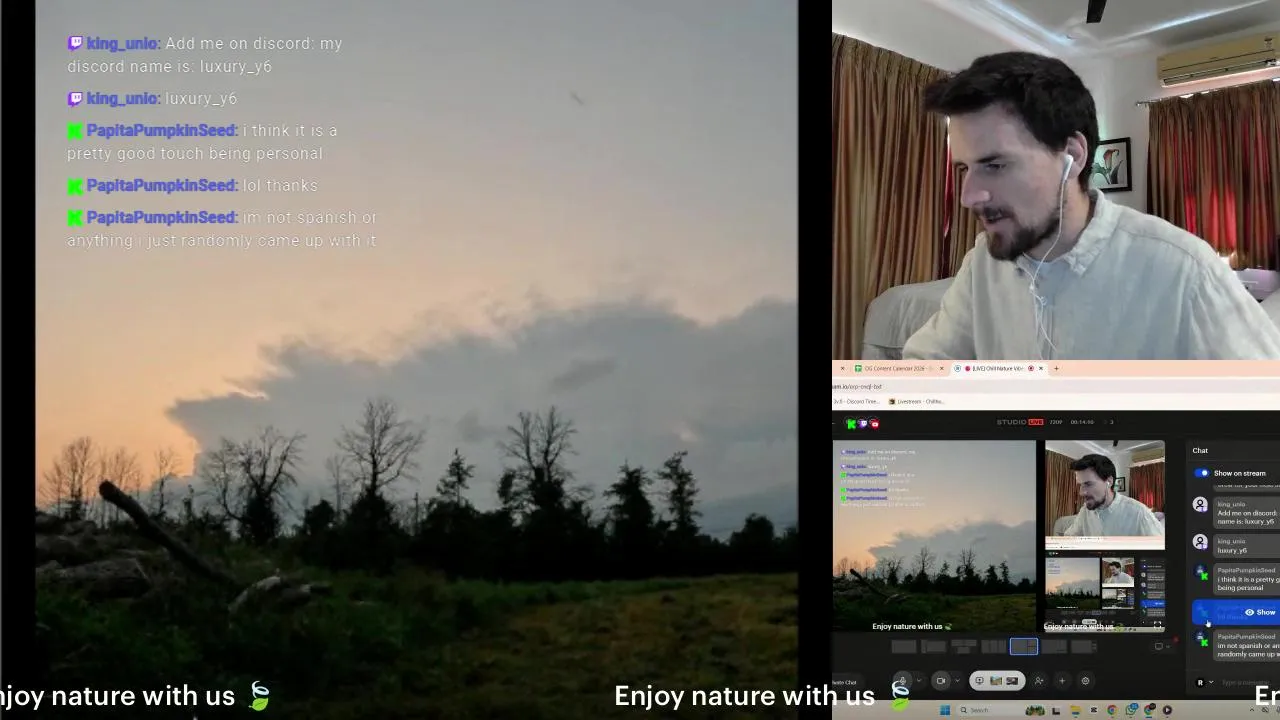Select the nature scene source in preview
The height and width of the screenshot is (720, 1280).
[x=935, y=536]
